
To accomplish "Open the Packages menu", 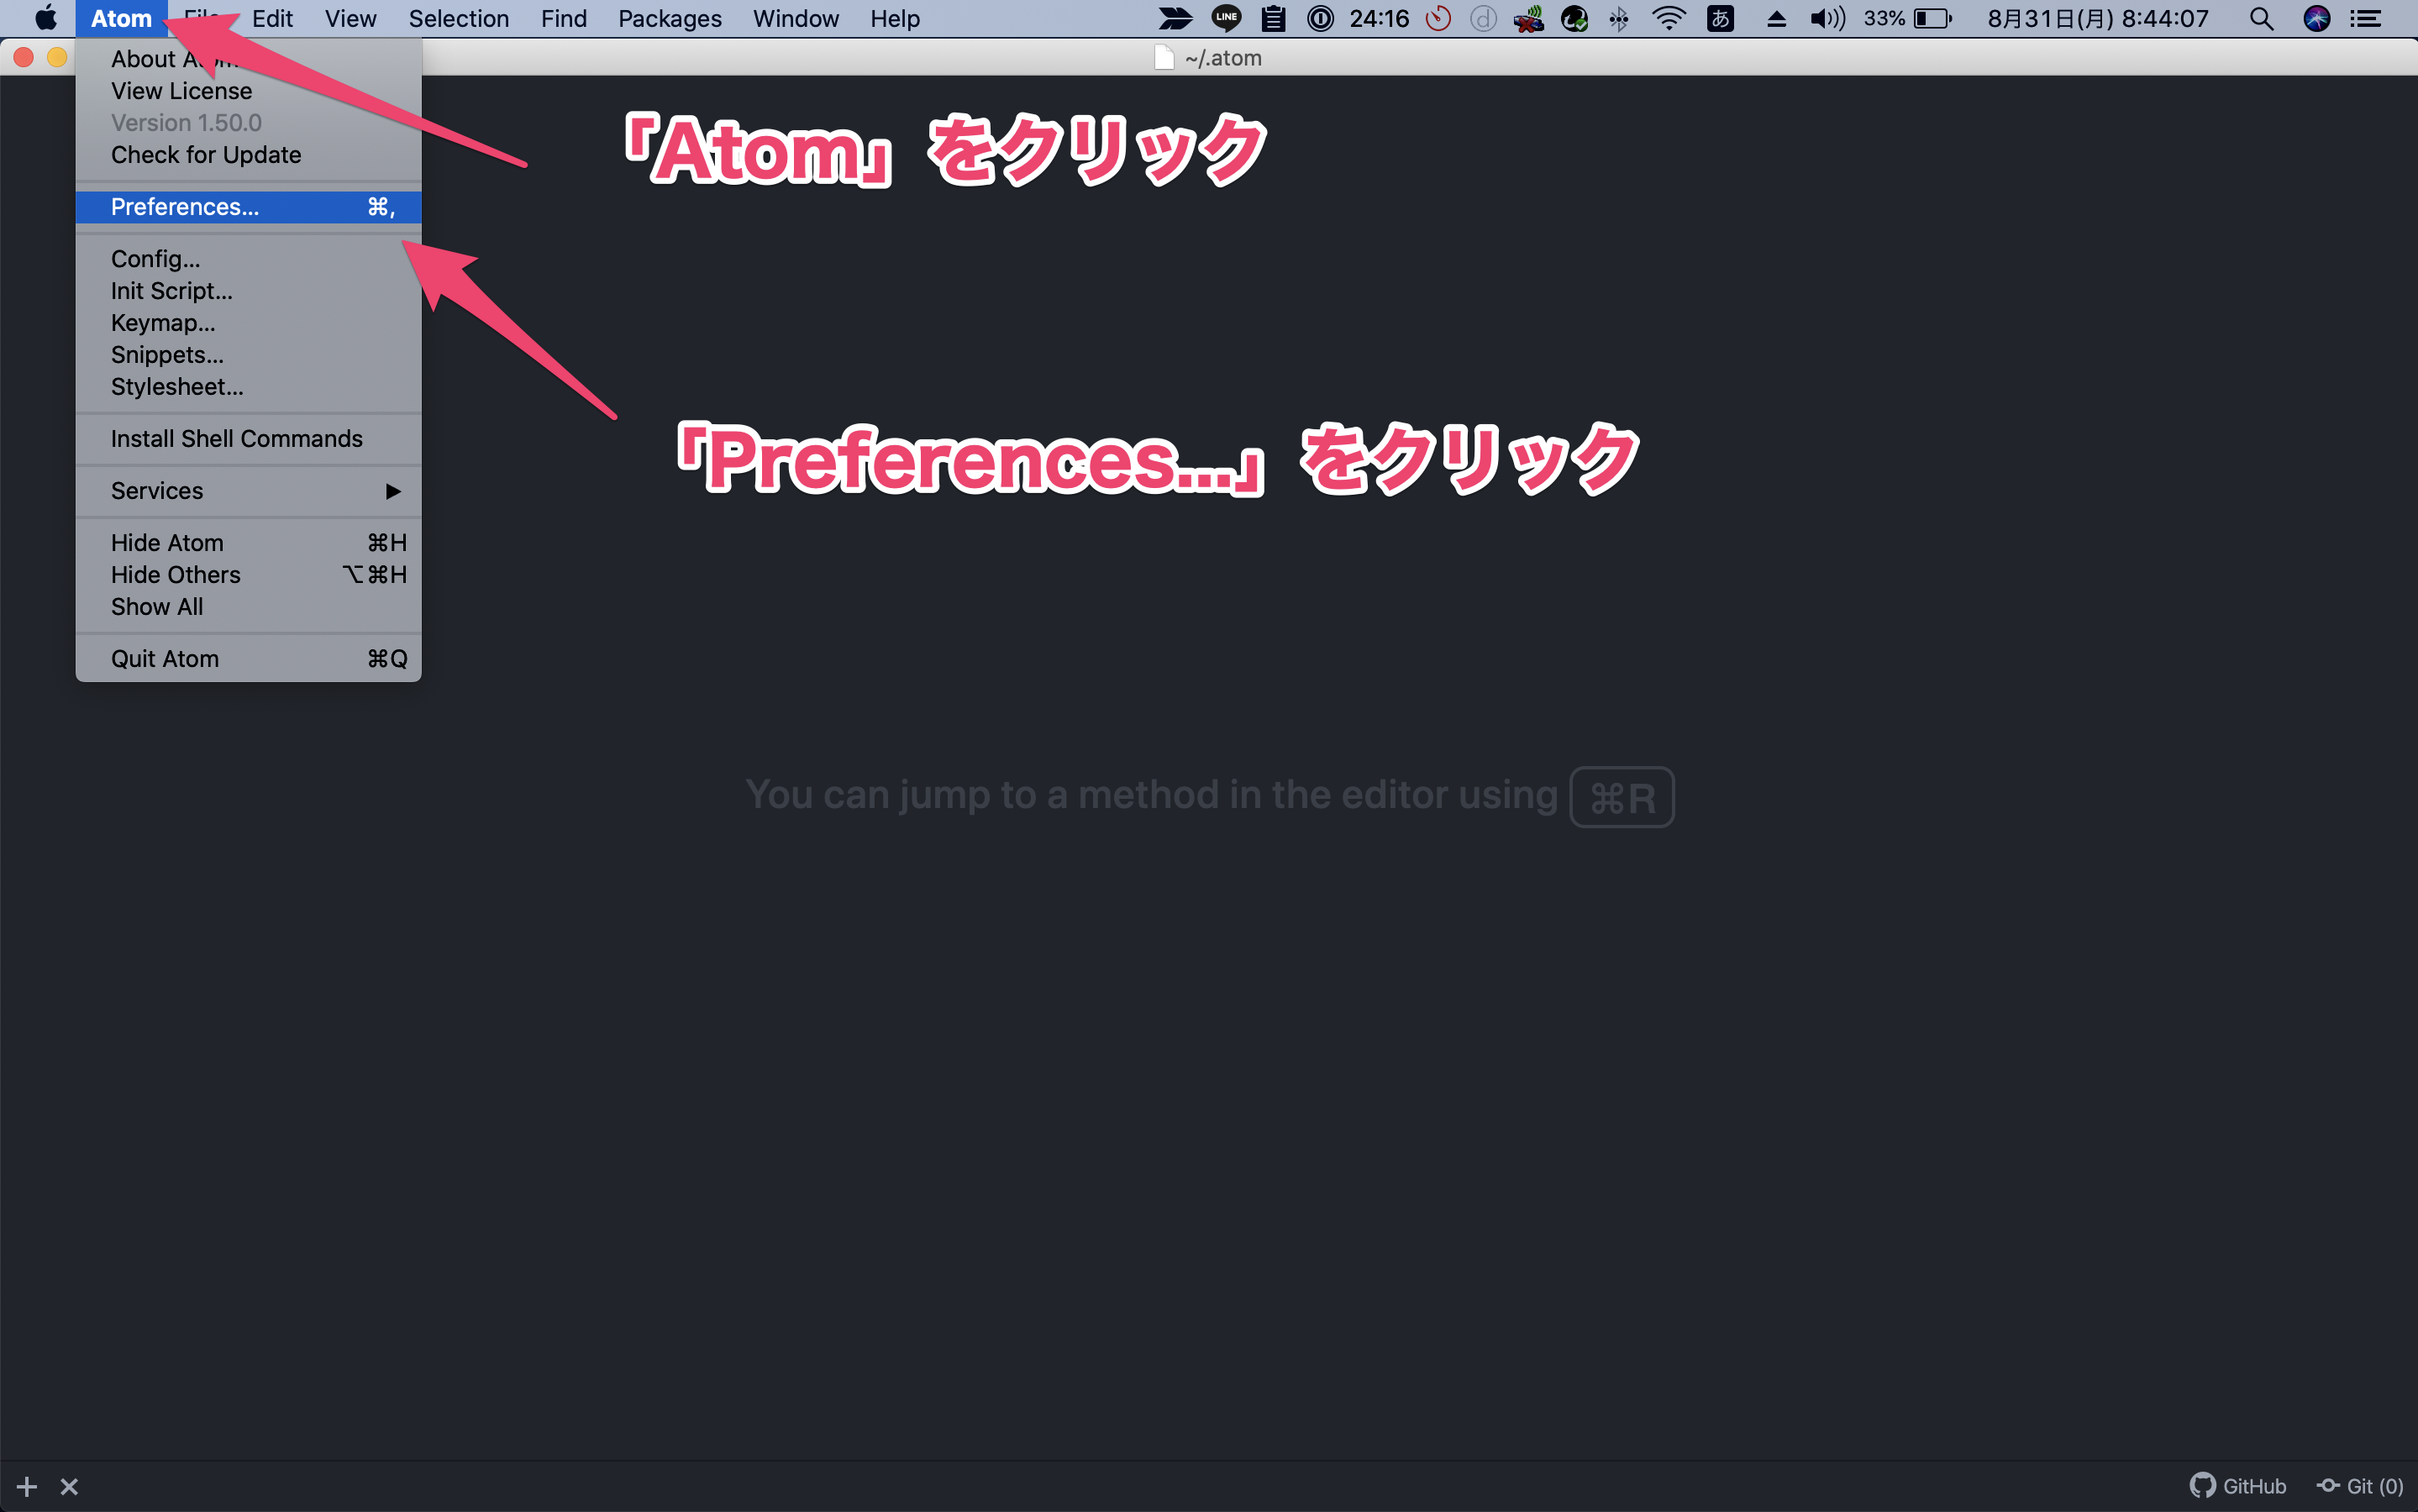I will [x=669, y=19].
